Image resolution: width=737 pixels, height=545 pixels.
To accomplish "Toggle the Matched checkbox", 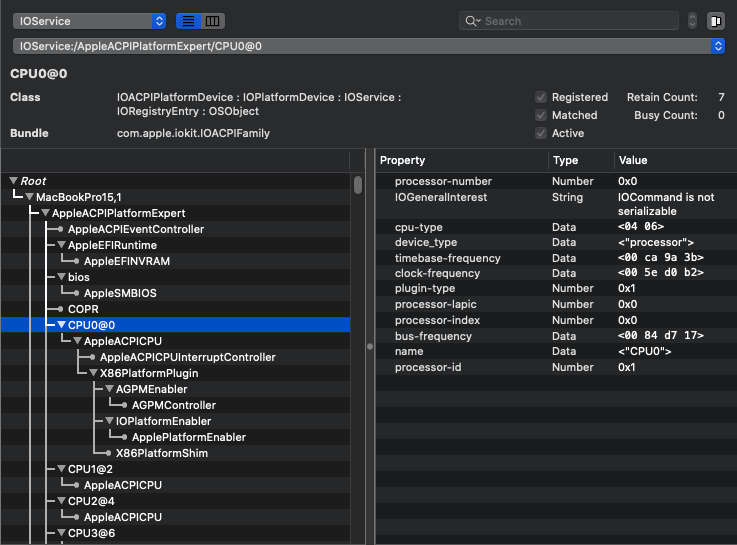I will pyautogui.click(x=541, y=115).
